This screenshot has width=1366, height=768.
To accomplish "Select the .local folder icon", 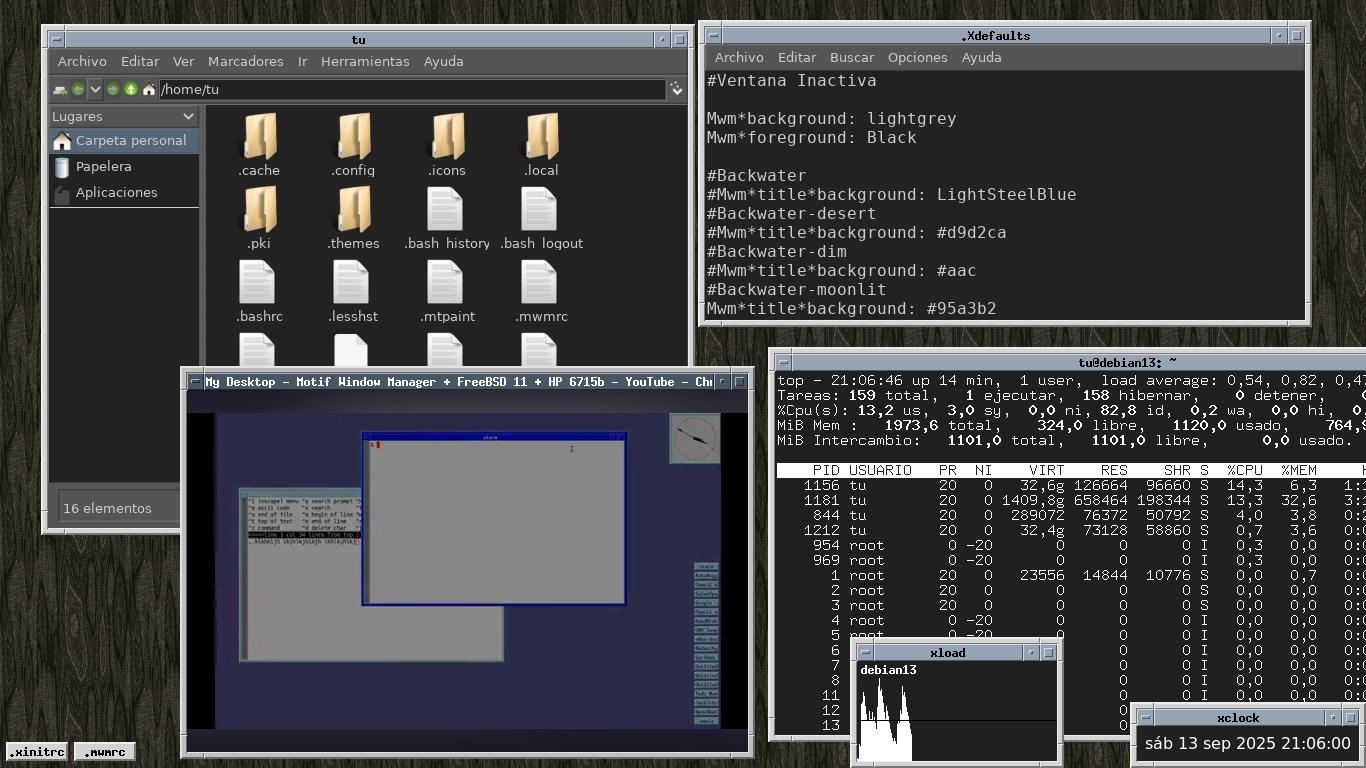I will [541, 137].
